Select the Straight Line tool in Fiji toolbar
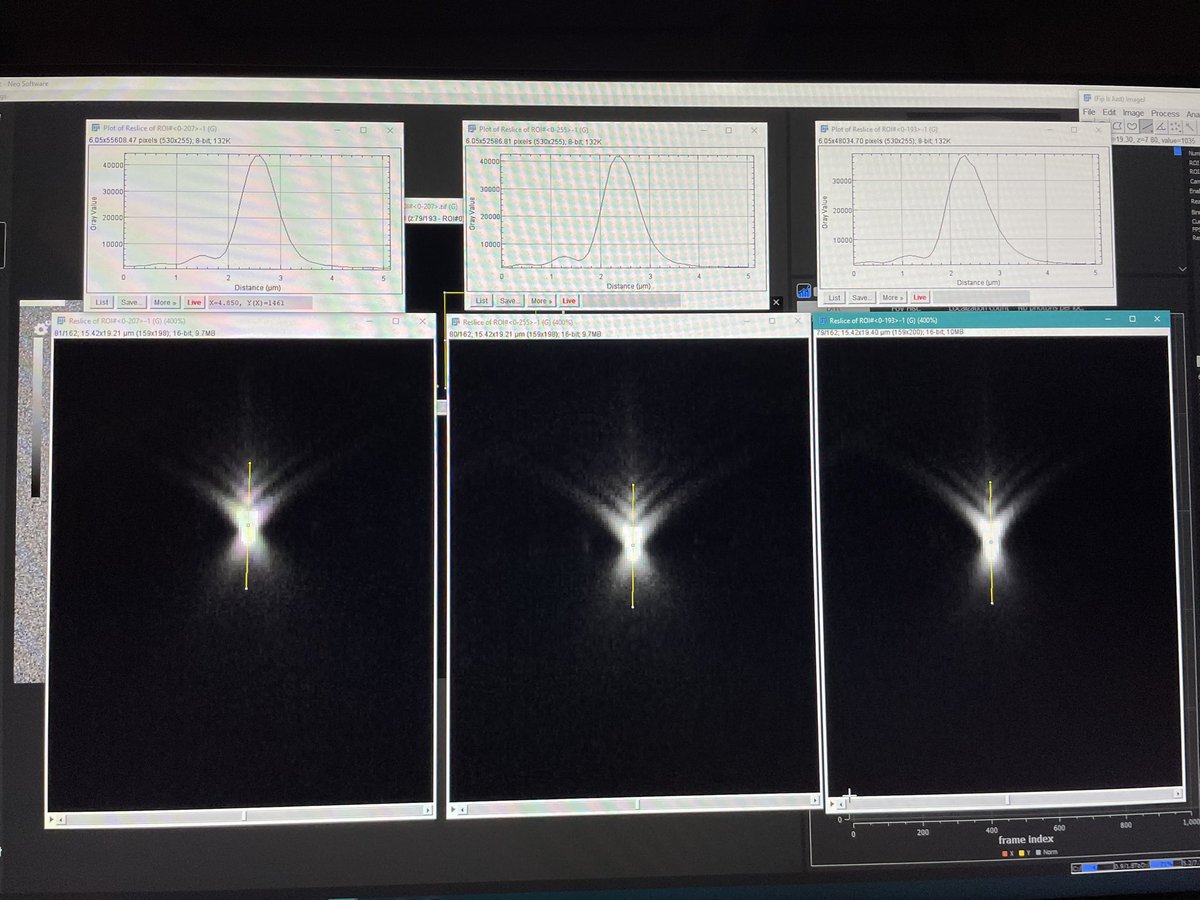1200x900 pixels. point(1146,126)
